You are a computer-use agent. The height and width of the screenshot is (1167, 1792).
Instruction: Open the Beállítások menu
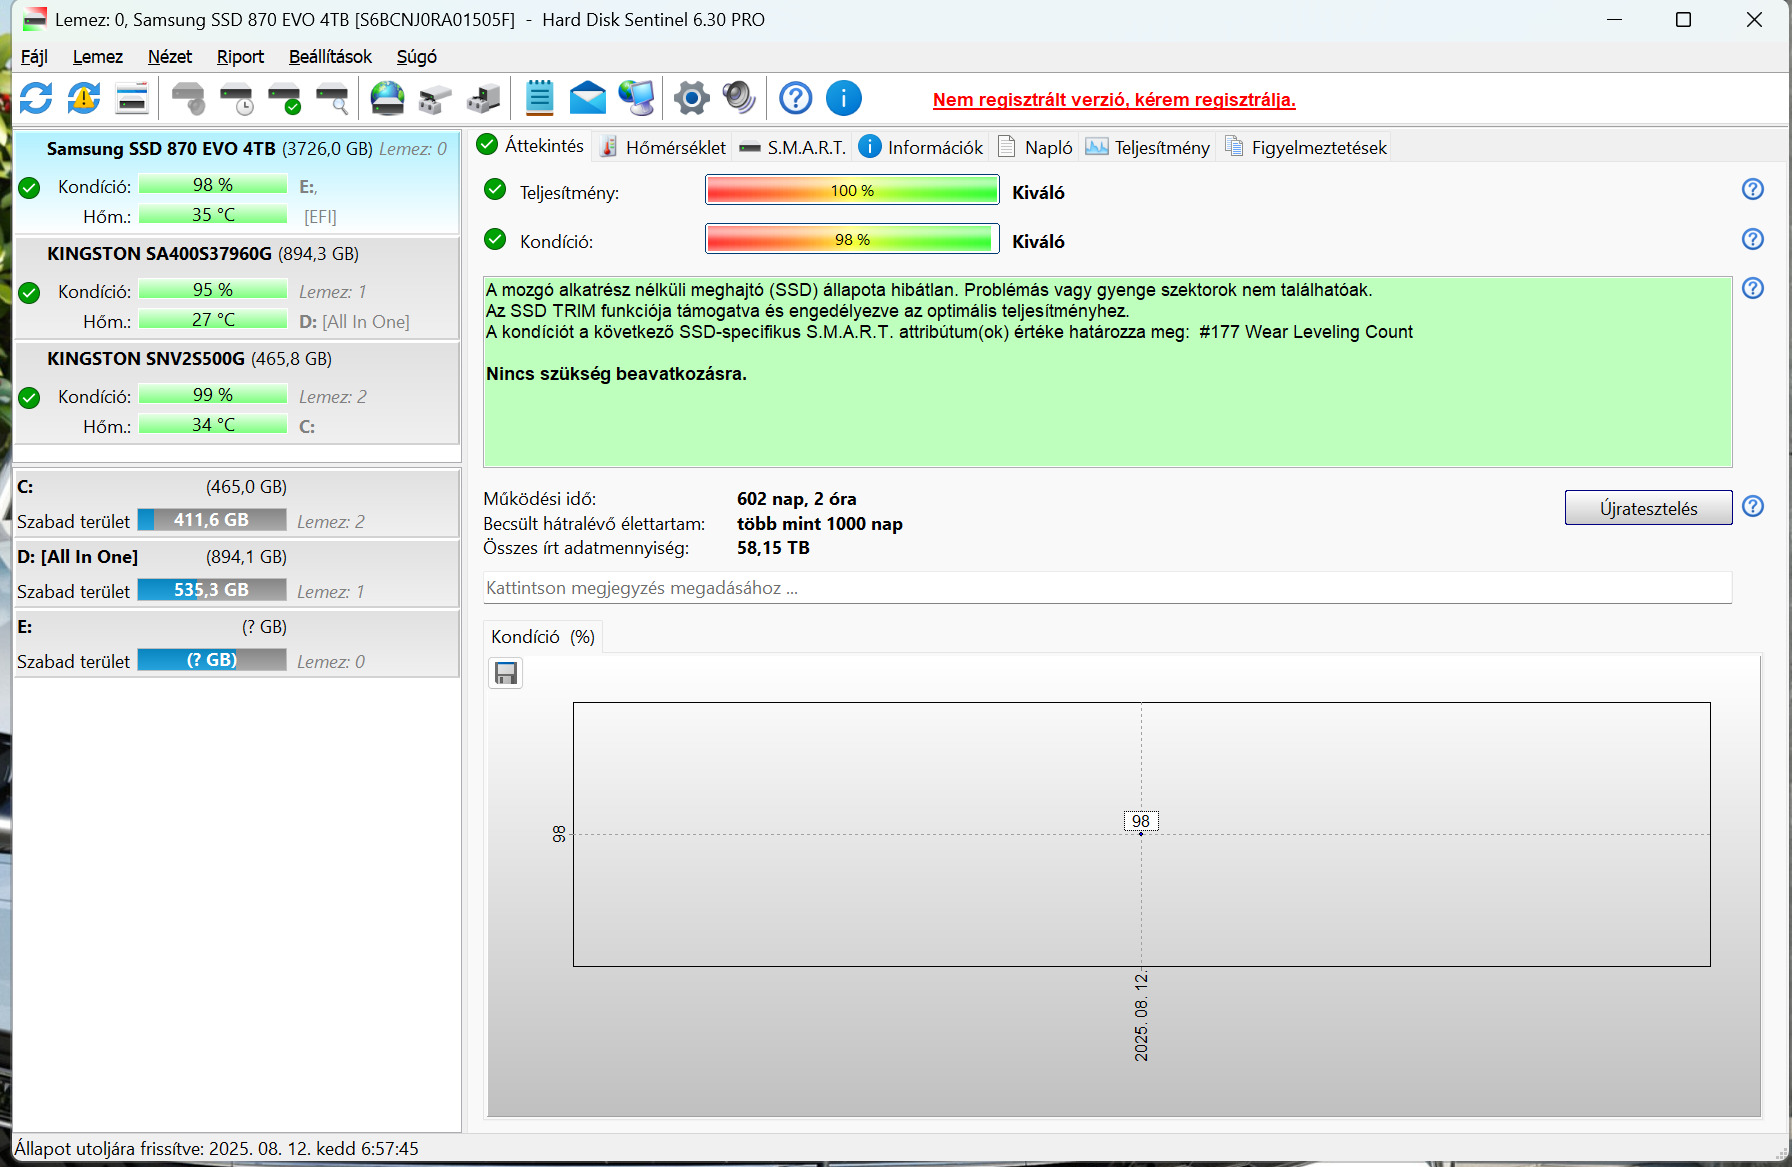click(x=330, y=57)
